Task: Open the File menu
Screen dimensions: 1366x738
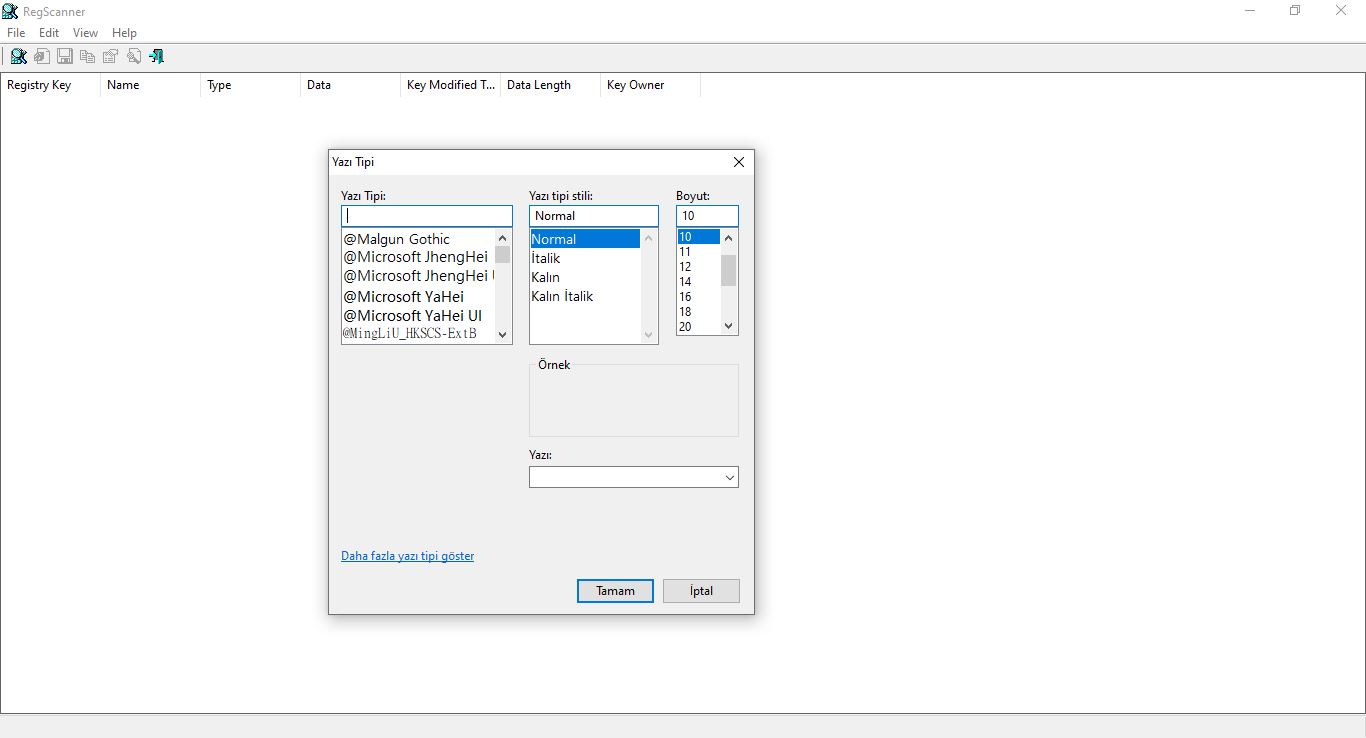Action: coord(16,33)
